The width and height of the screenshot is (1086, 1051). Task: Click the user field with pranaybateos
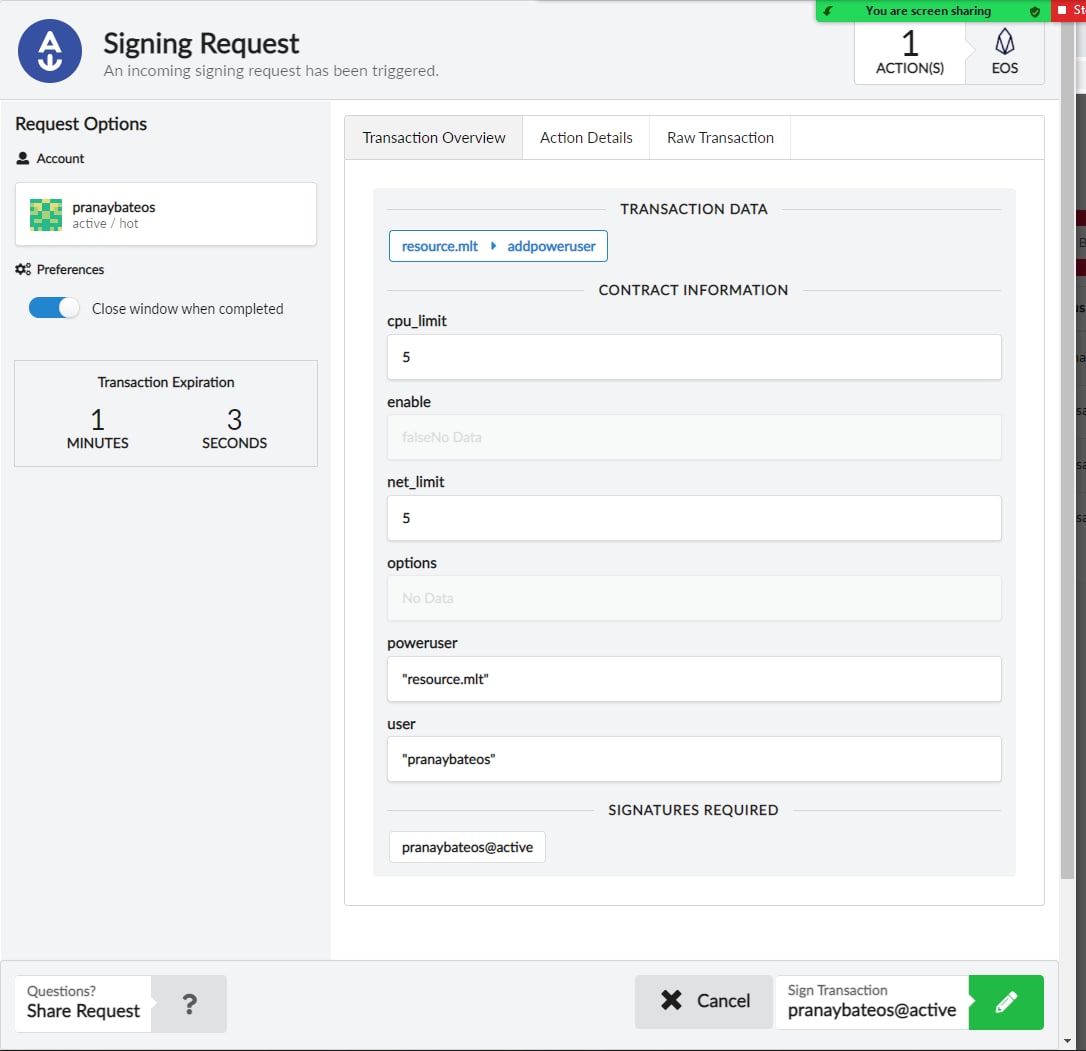pyautogui.click(x=694, y=759)
